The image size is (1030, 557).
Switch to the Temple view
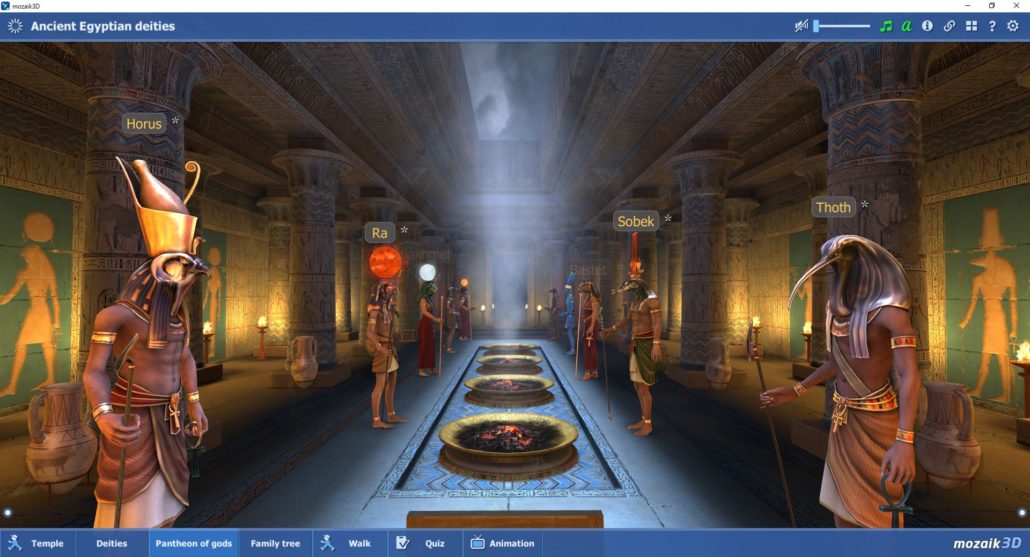tap(38, 543)
